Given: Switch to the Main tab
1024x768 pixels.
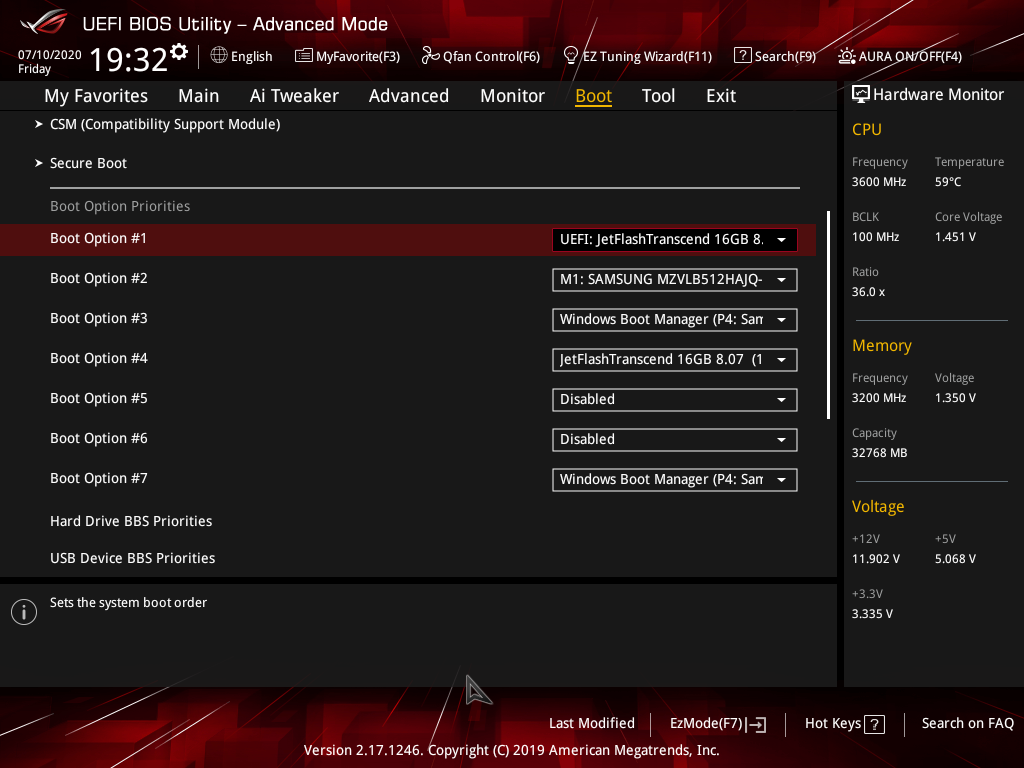Looking at the screenshot, I should [199, 96].
